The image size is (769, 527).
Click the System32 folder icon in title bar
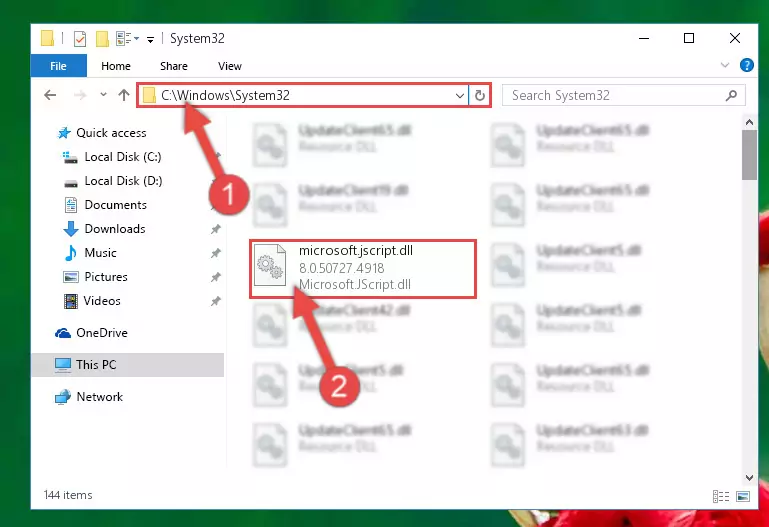click(48, 38)
